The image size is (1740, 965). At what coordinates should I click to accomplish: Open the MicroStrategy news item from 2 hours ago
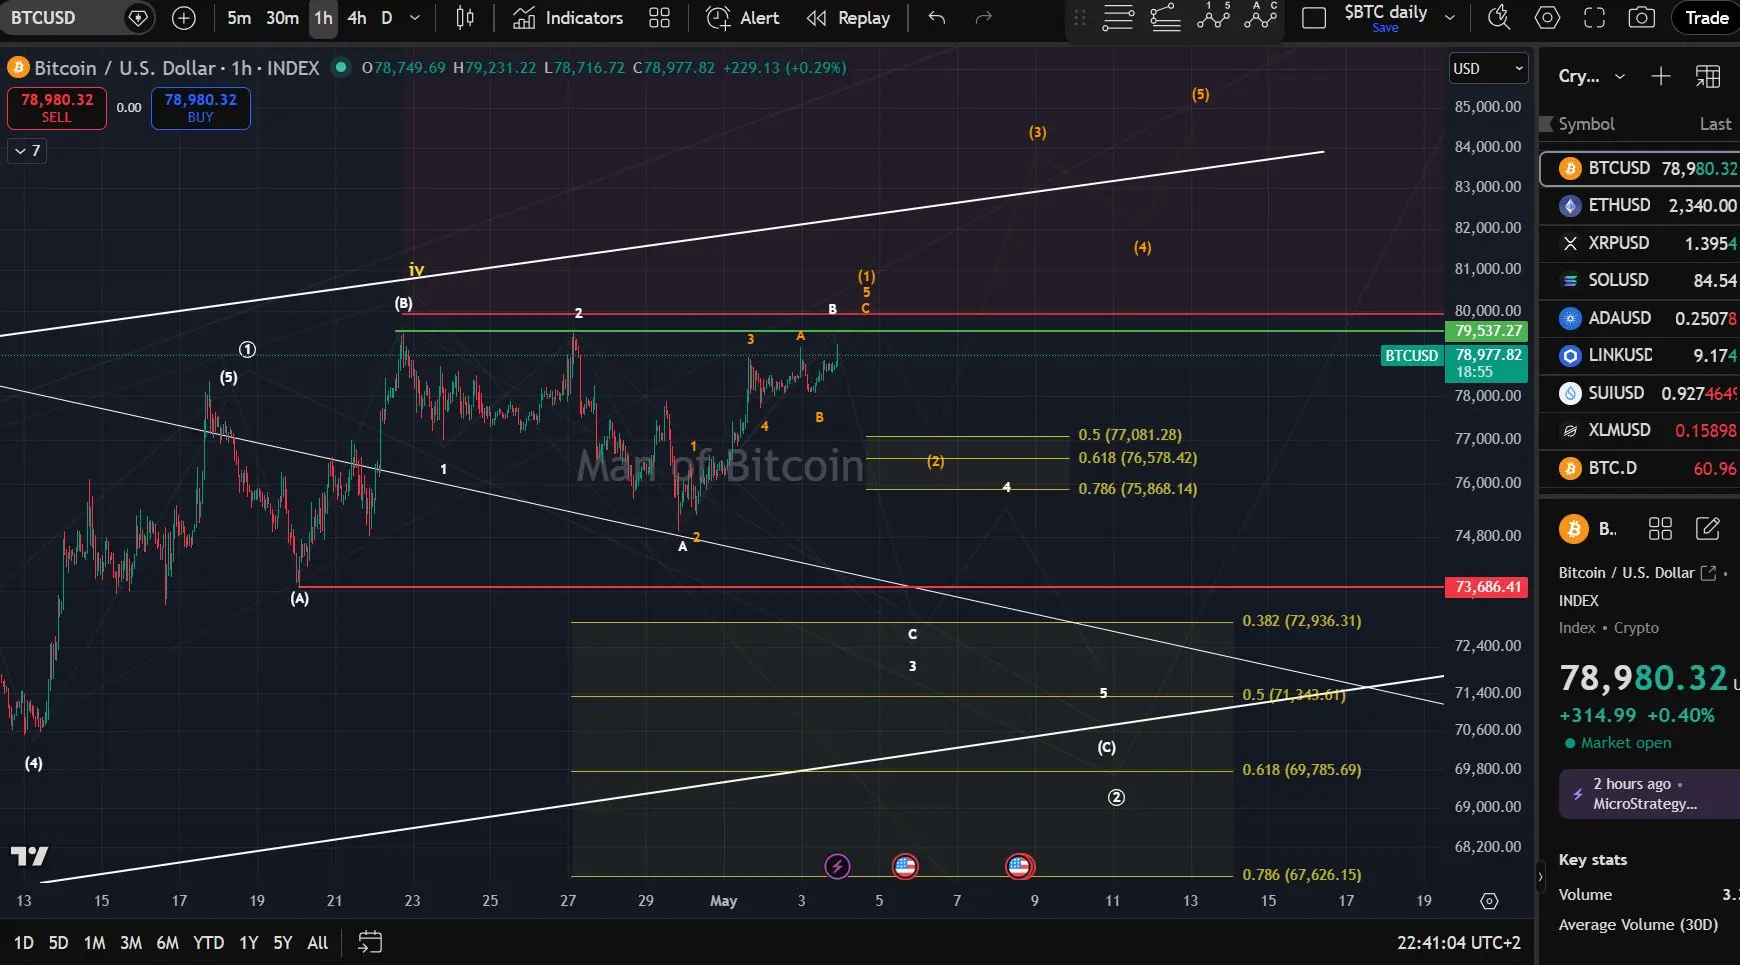1649,794
